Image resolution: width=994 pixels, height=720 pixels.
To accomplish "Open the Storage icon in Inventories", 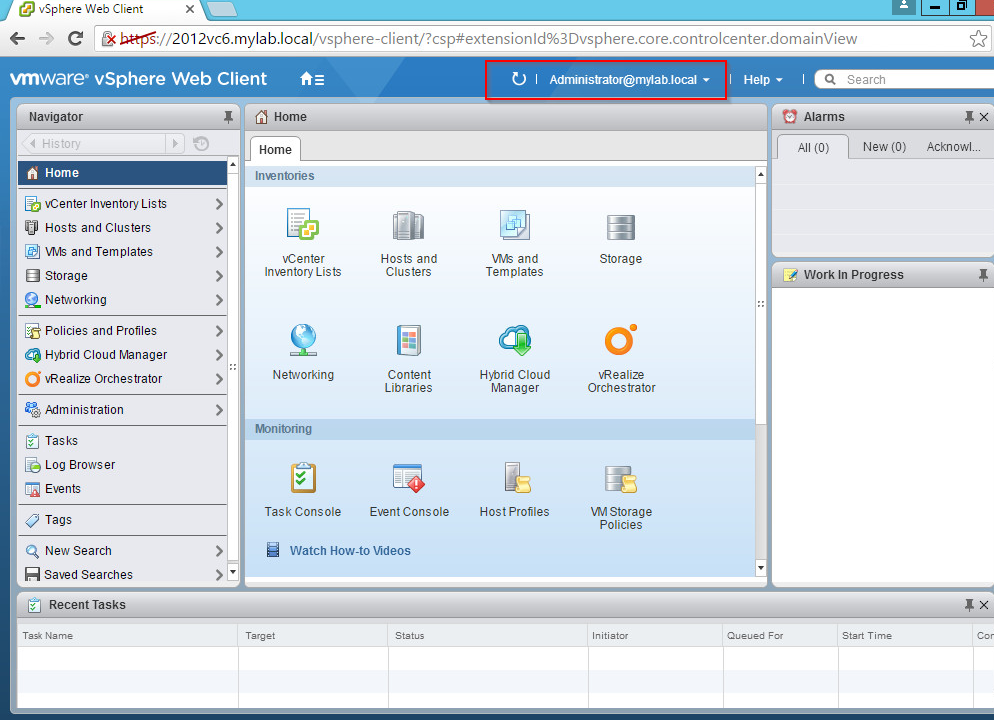I will pos(620,227).
